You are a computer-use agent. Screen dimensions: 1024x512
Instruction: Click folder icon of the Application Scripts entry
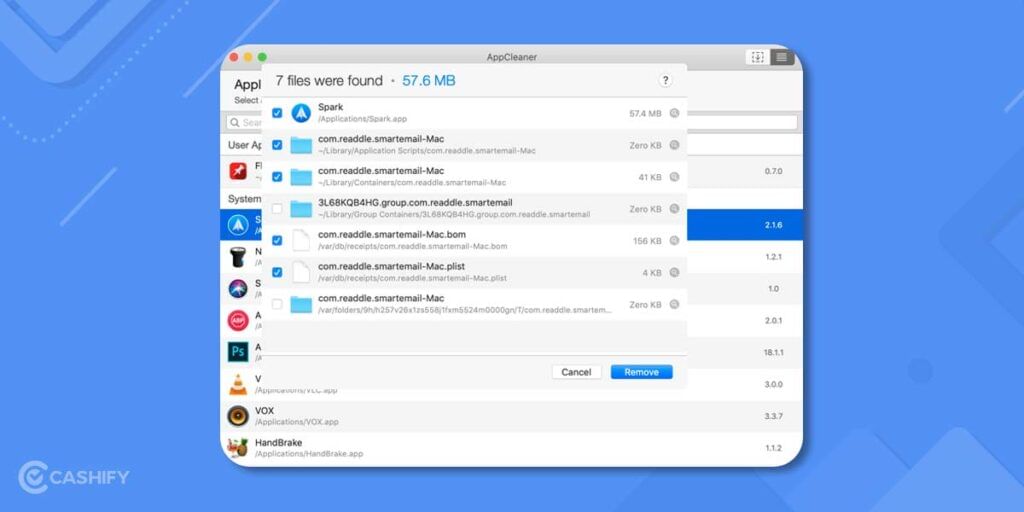click(301, 145)
